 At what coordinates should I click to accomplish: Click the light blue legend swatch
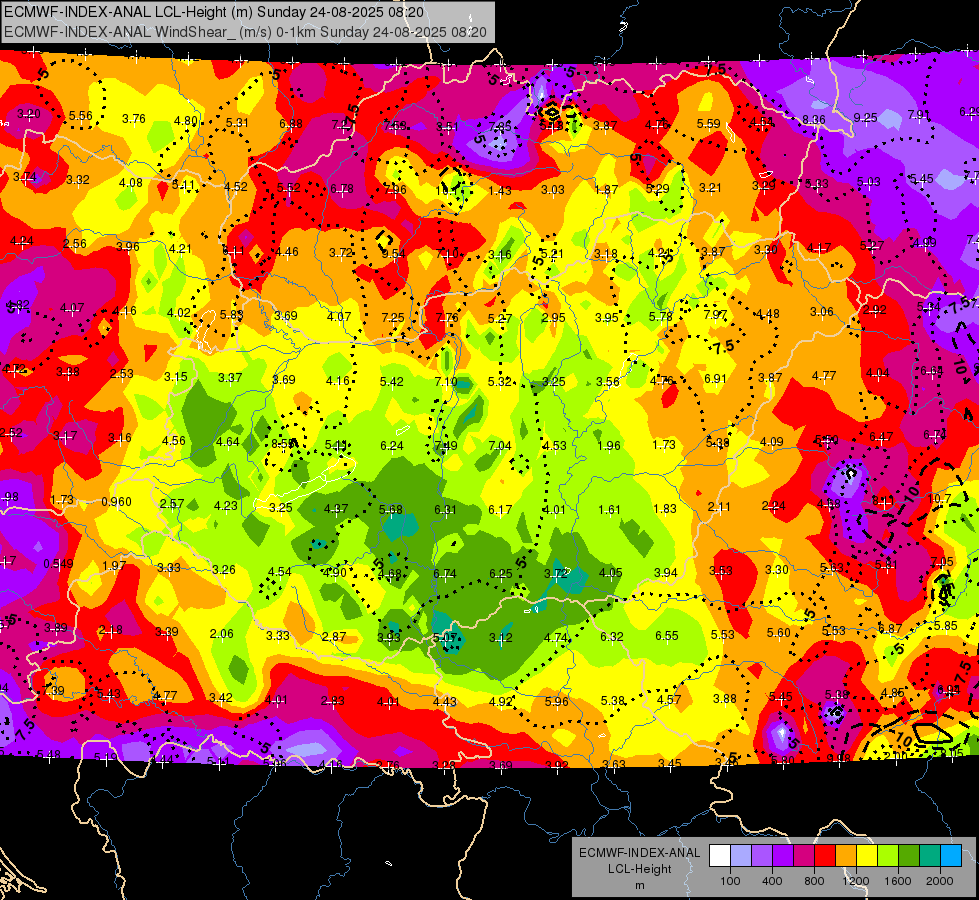click(x=741, y=856)
